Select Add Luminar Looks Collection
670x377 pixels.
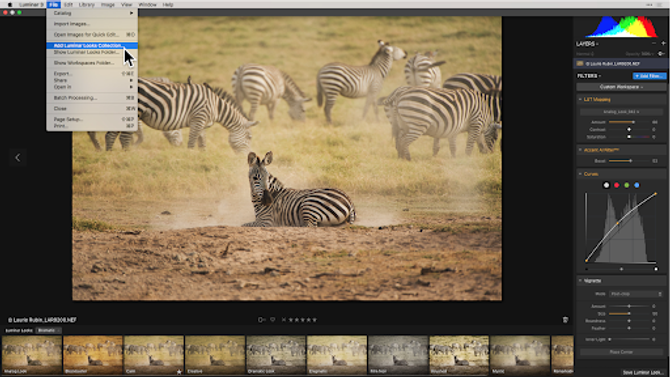pyautogui.click(x=92, y=45)
